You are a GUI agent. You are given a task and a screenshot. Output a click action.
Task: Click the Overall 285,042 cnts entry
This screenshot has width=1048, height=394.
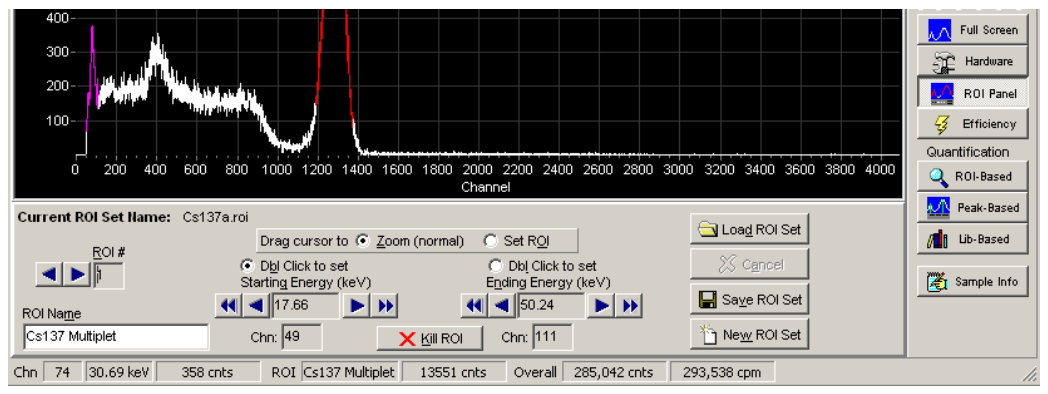point(615,372)
